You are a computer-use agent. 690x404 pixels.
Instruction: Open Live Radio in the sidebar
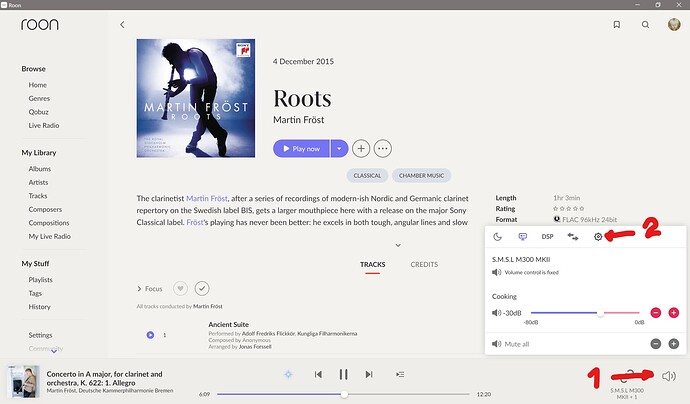[x=44, y=125]
